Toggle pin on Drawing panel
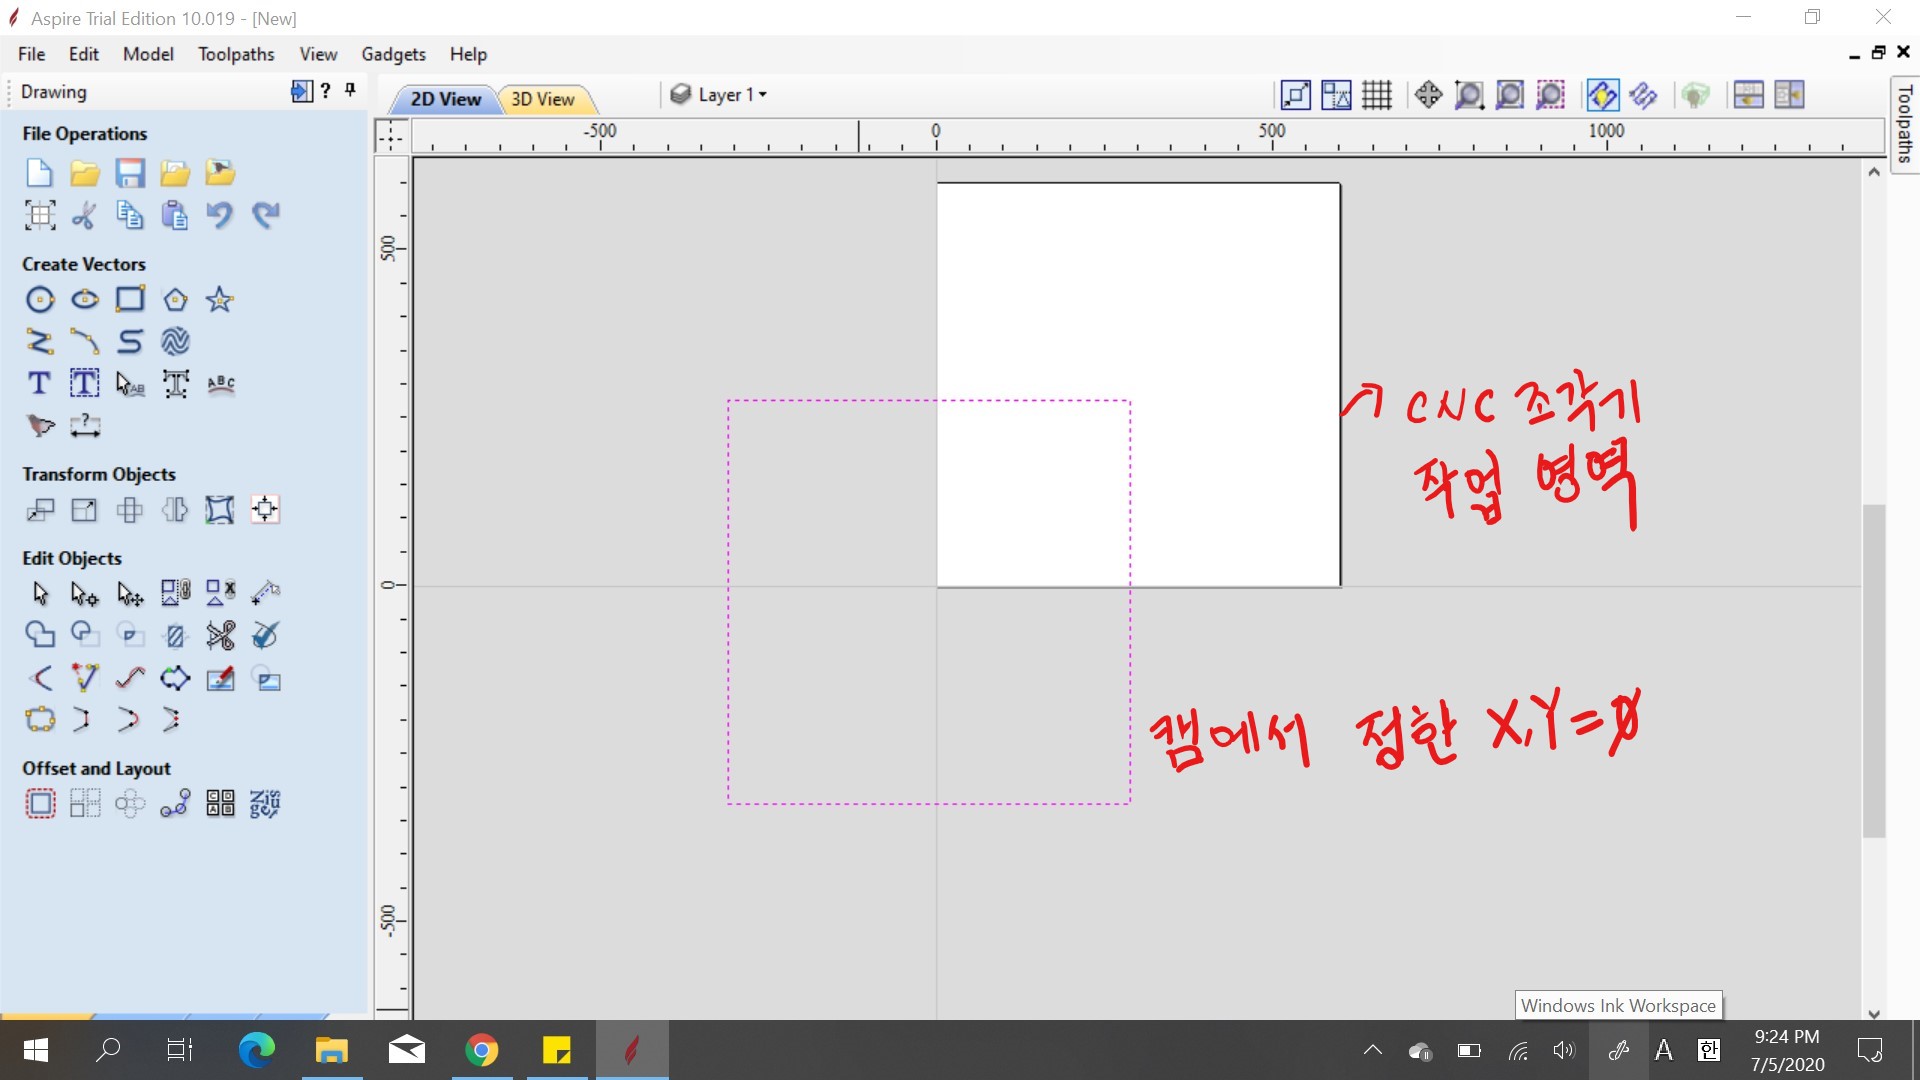 point(350,91)
